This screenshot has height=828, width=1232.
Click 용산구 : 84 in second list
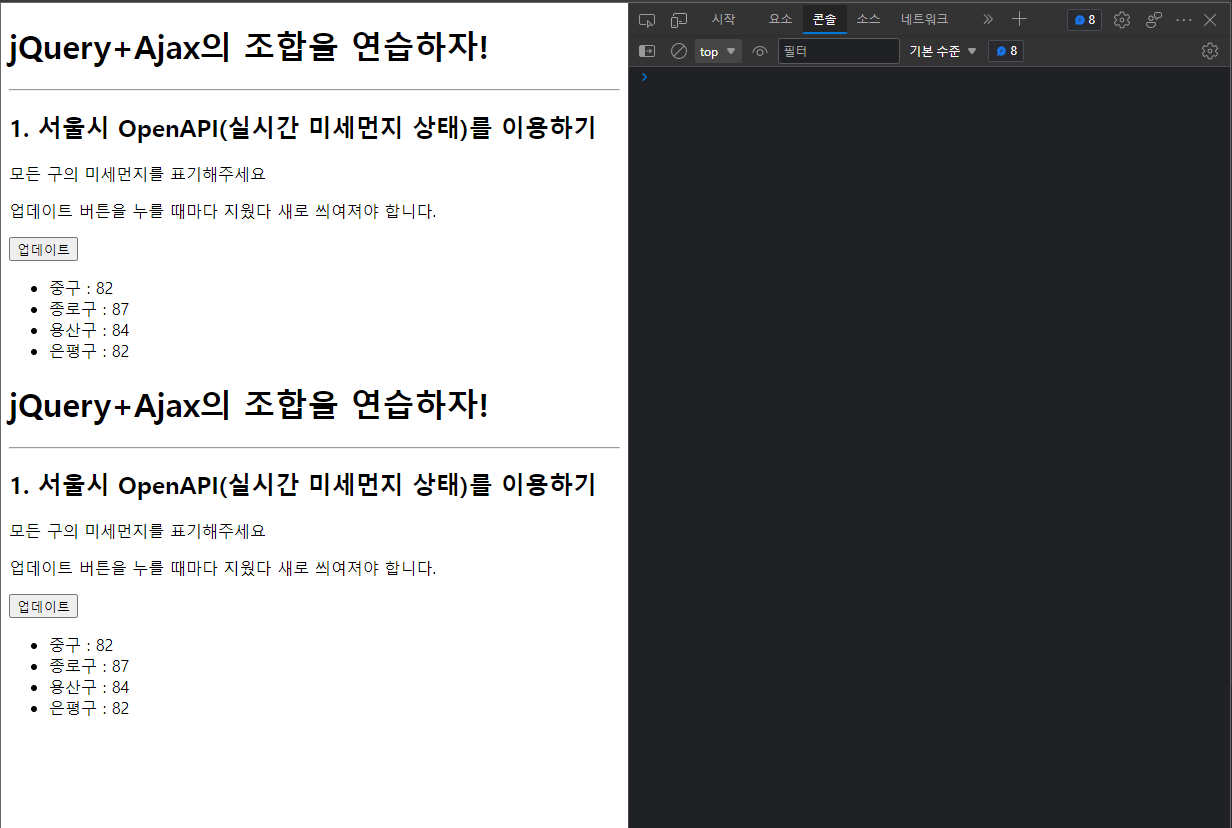89,687
